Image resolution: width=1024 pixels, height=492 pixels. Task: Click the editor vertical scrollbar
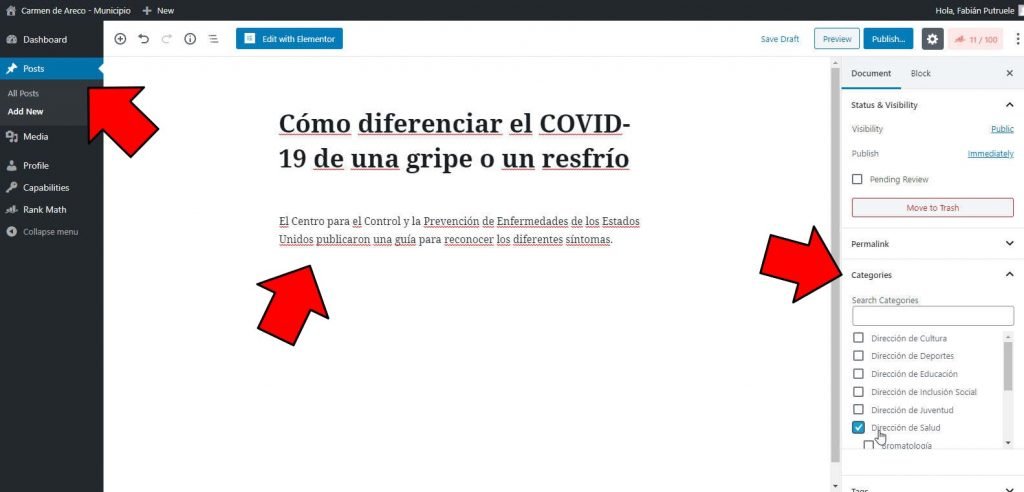[x=835, y=265]
